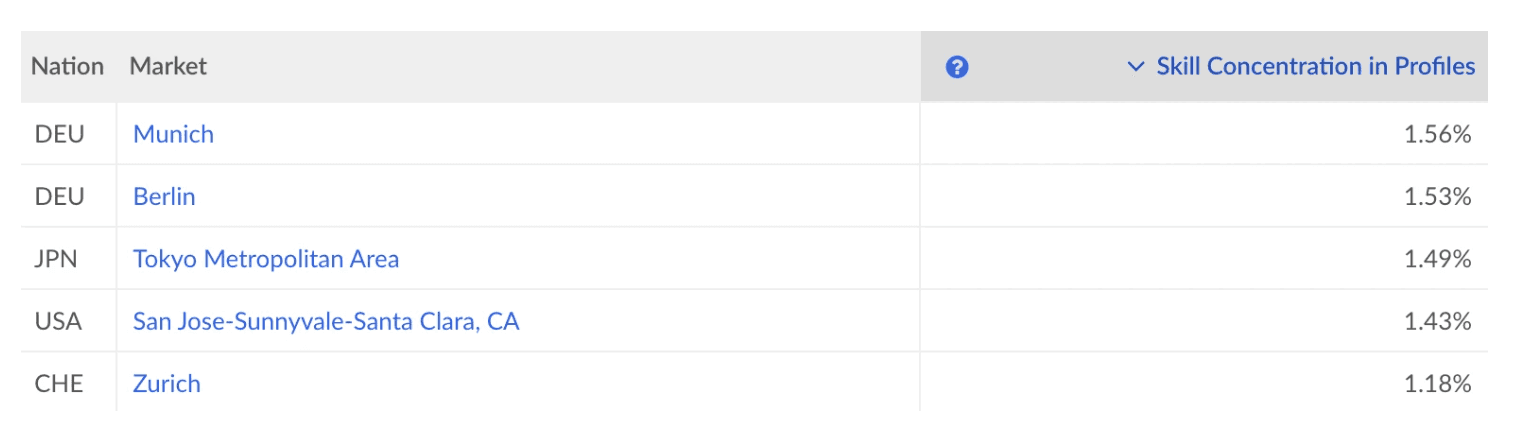The image size is (1514, 440).
Task: Open the Berlin market link
Action: pyautogui.click(x=164, y=197)
